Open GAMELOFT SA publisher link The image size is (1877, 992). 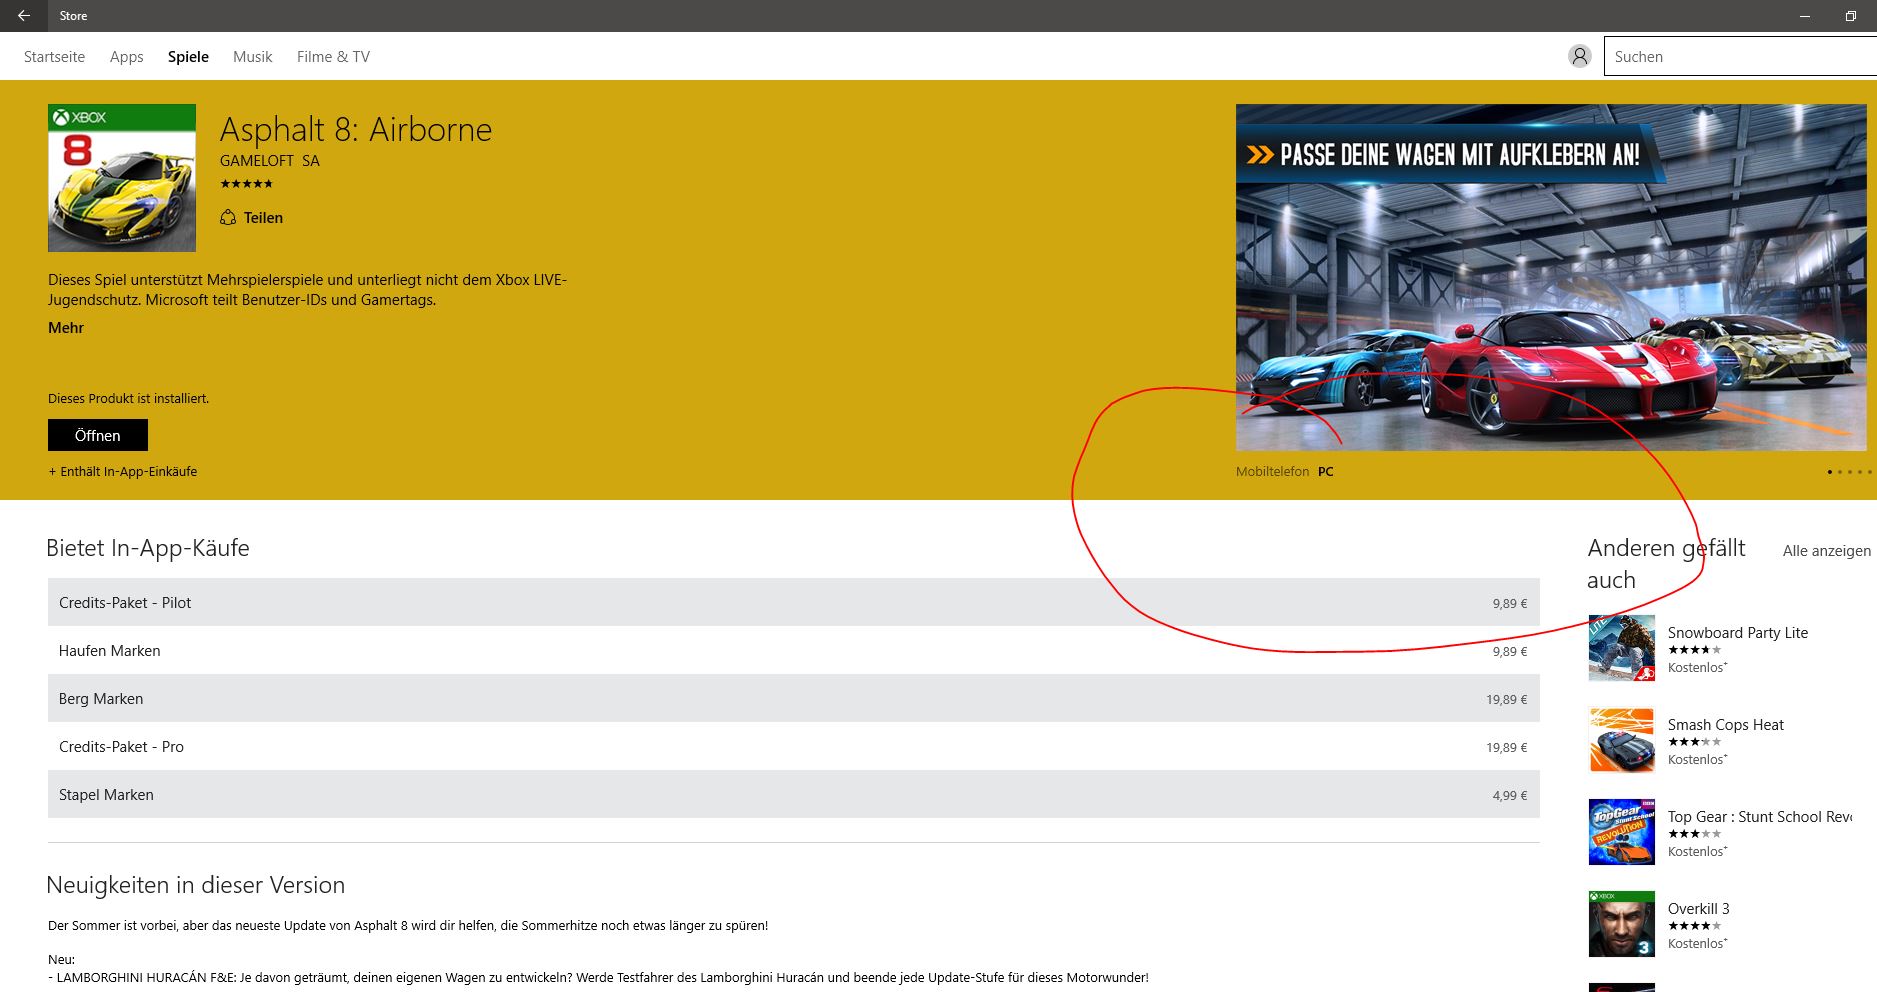[270, 161]
